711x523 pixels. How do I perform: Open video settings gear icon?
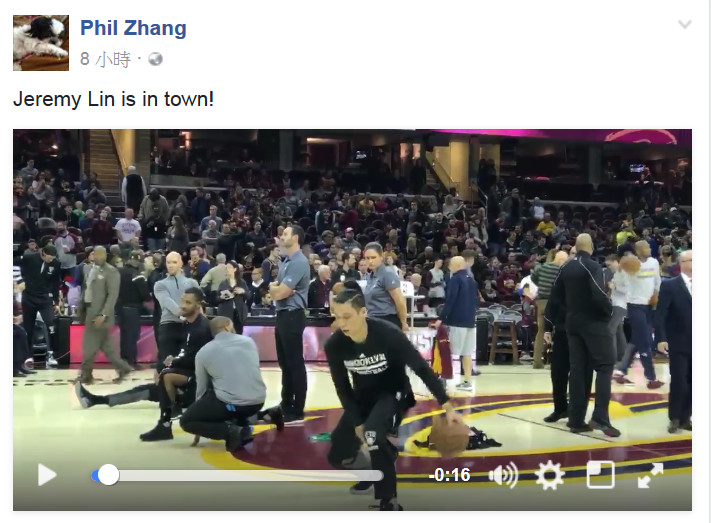550,475
